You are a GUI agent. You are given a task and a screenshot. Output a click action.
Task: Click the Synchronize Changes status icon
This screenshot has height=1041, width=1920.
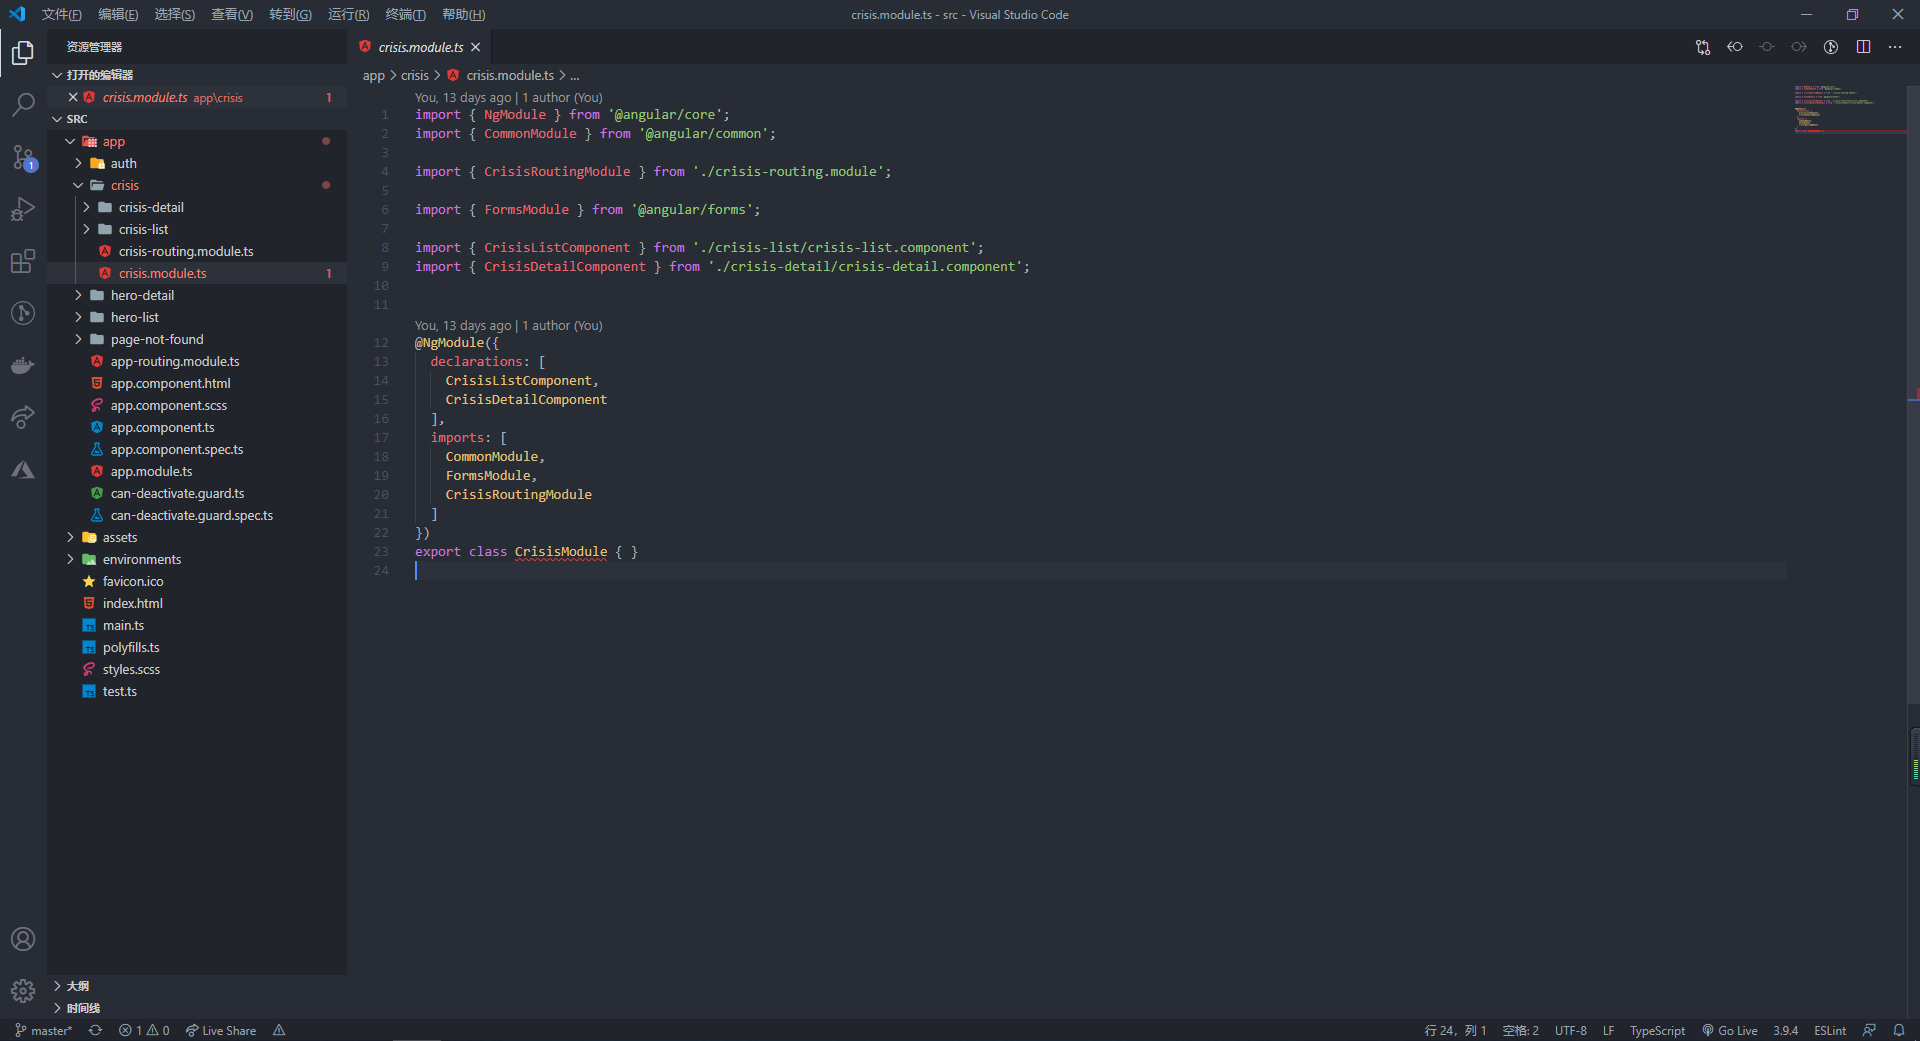click(x=95, y=1030)
